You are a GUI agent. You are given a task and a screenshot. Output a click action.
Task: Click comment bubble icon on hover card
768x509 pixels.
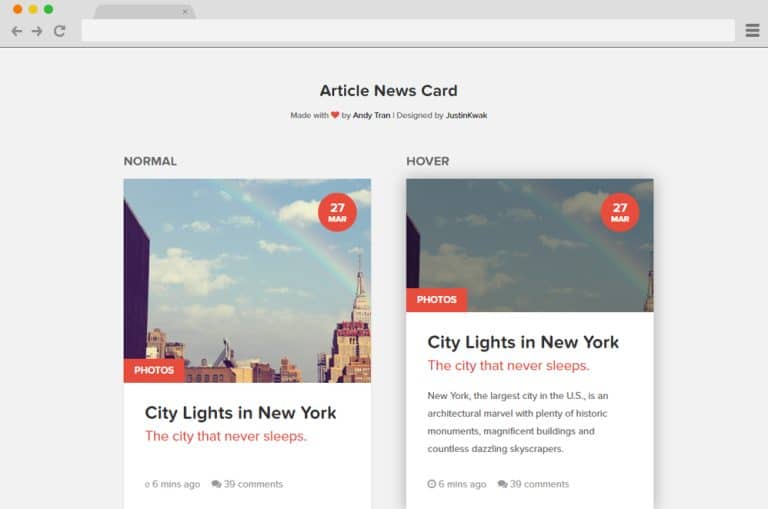502,484
